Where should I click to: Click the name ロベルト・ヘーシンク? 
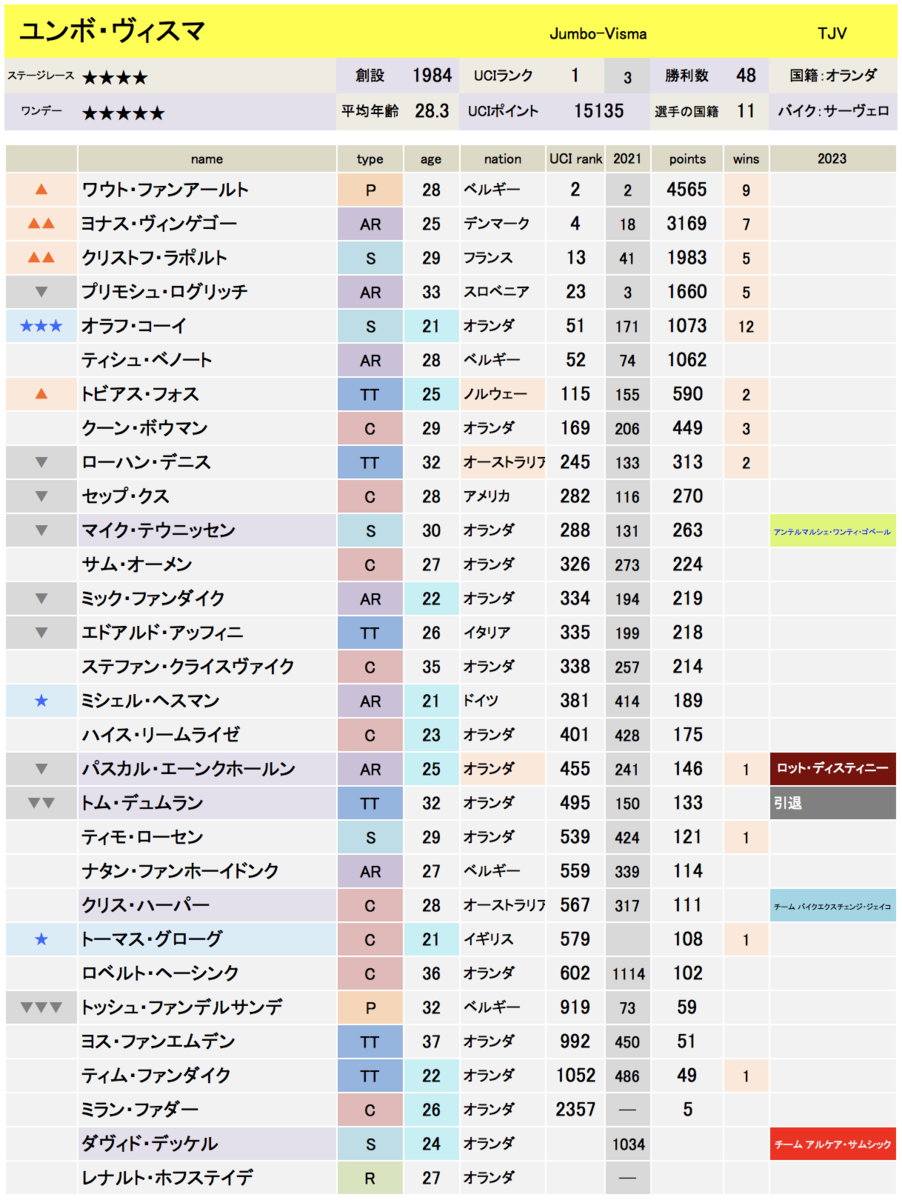(160, 973)
